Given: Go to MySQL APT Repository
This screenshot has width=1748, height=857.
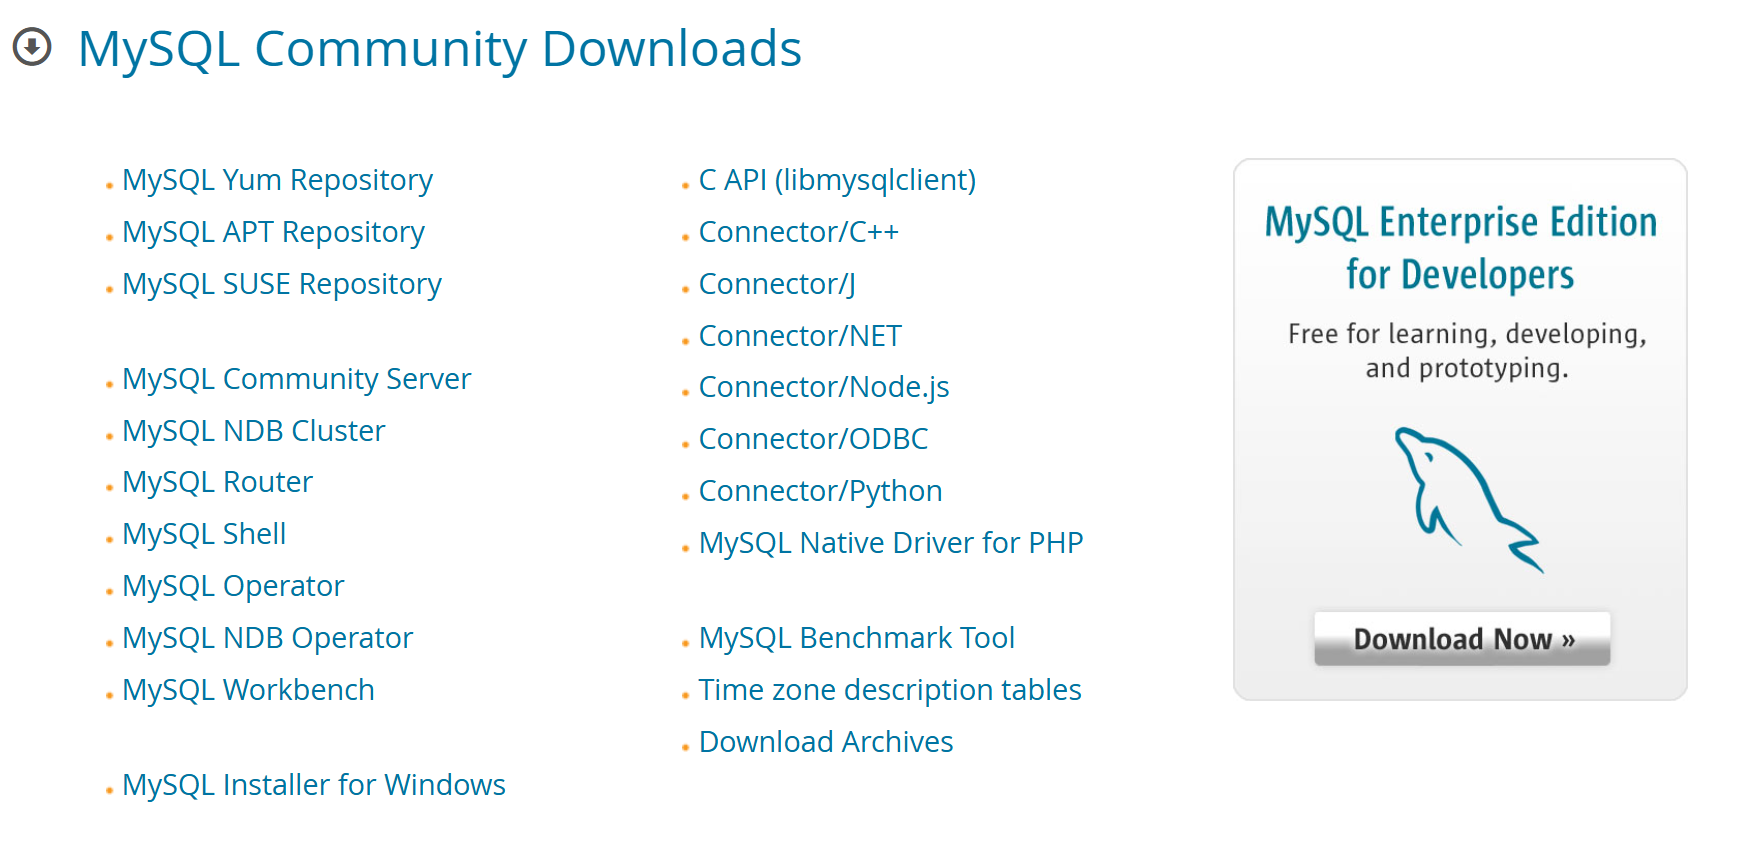Looking at the screenshot, I should (273, 232).
